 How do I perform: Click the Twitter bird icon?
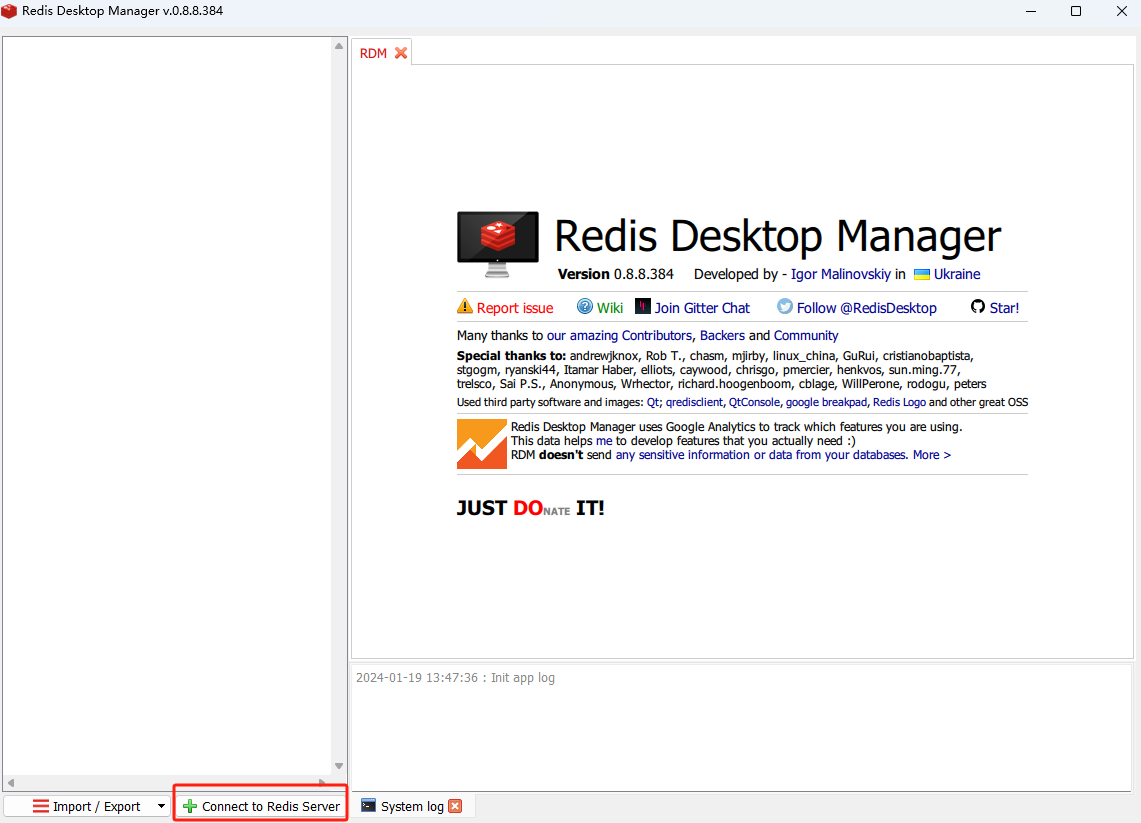pos(785,307)
